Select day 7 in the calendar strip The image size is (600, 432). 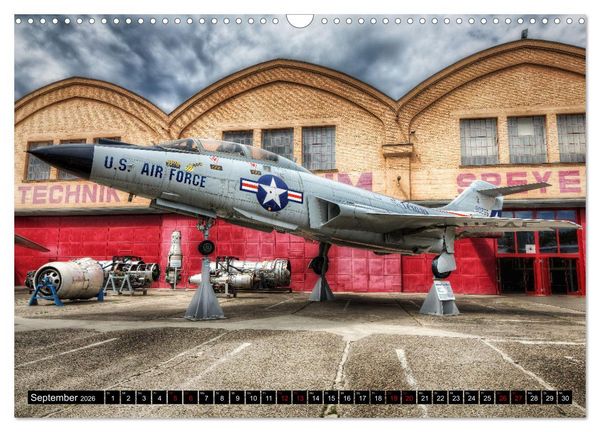coord(206,398)
